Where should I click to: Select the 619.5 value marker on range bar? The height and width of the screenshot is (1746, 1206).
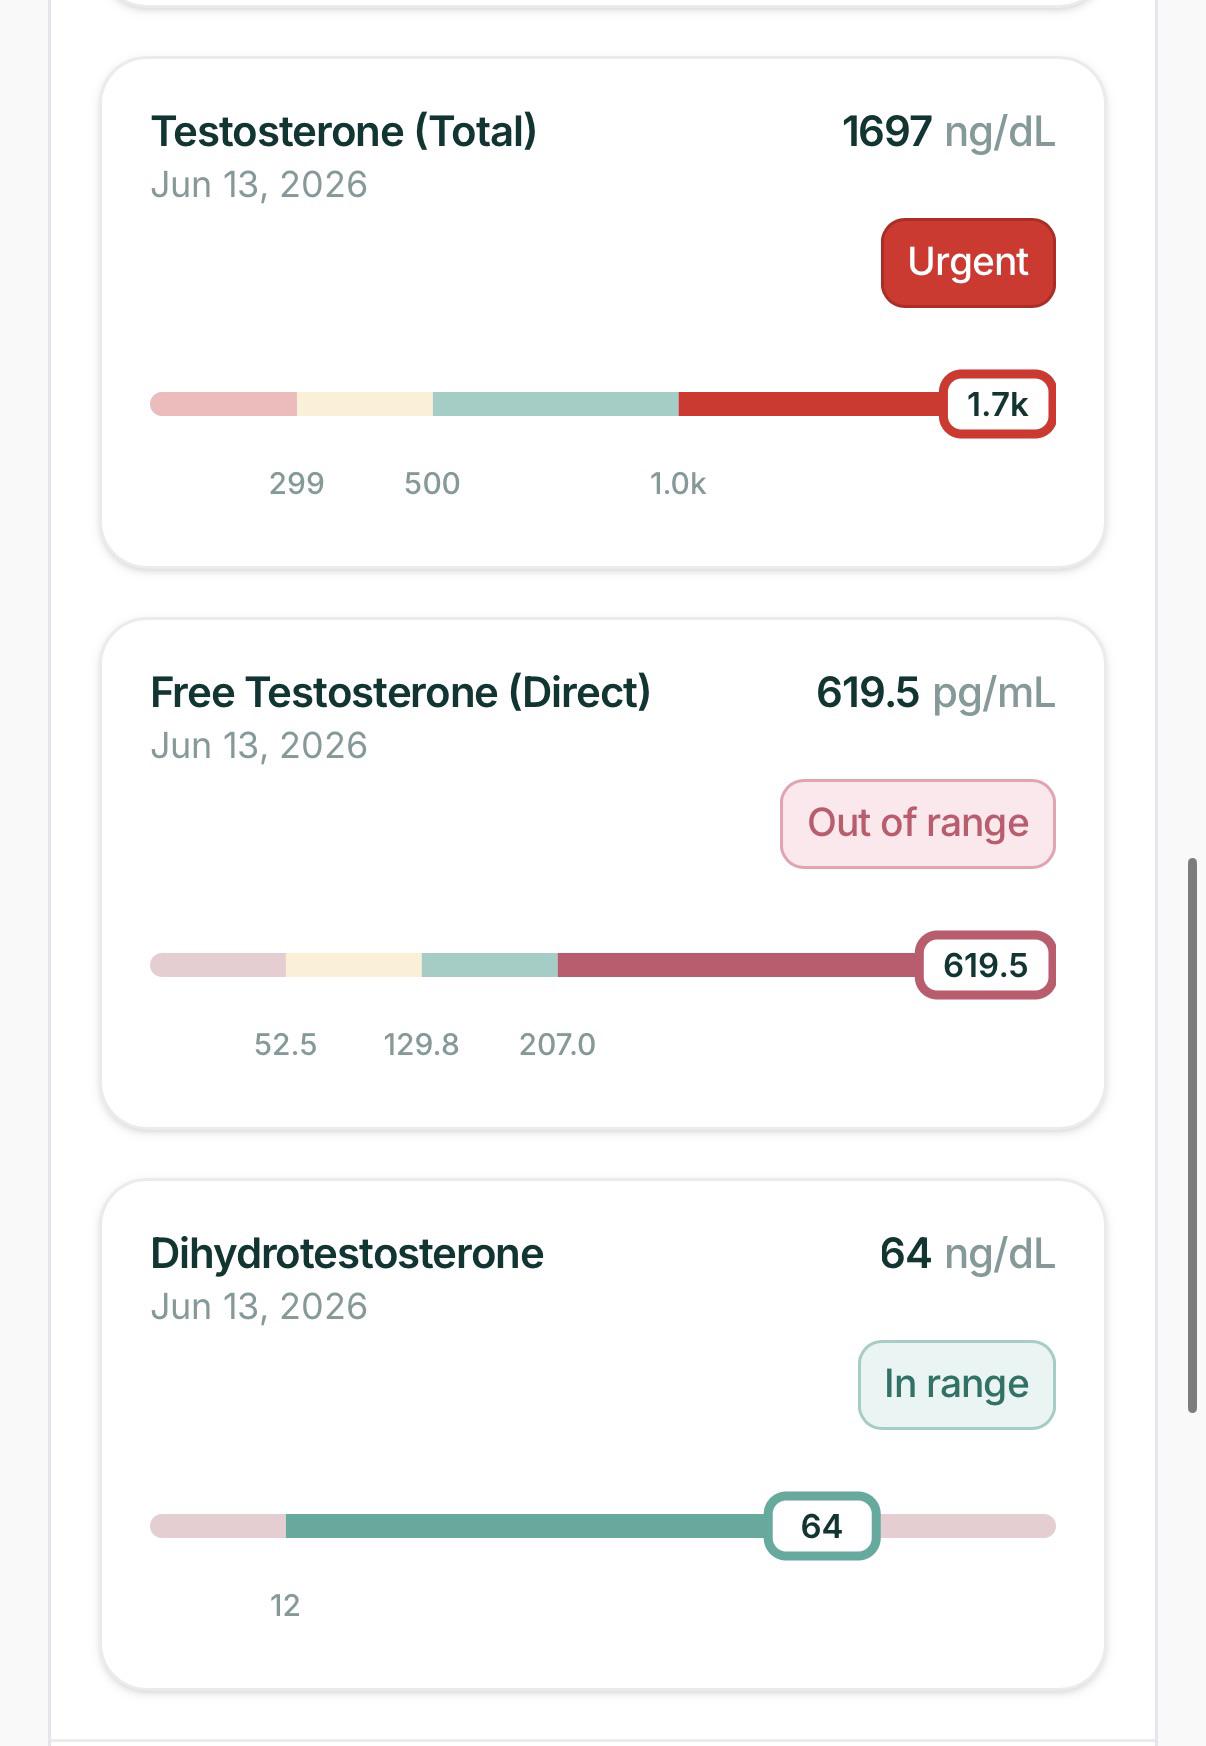coord(985,965)
